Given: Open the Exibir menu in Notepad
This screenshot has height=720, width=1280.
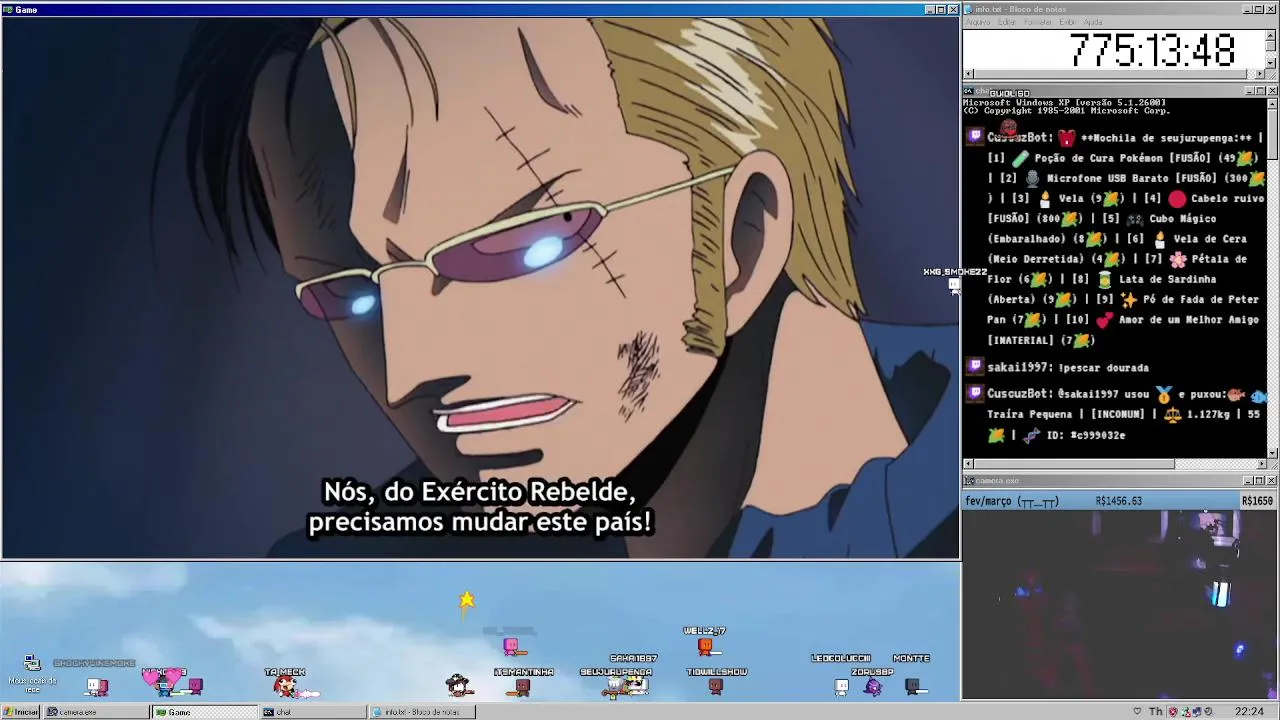Looking at the screenshot, I should (1068, 22).
